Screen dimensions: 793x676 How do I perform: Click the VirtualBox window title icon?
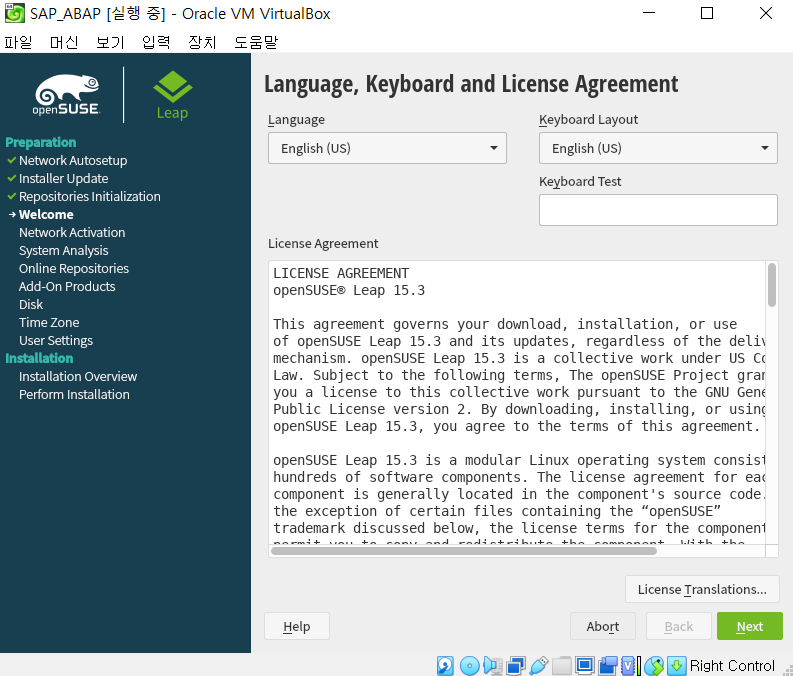pyautogui.click(x=15, y=13)
